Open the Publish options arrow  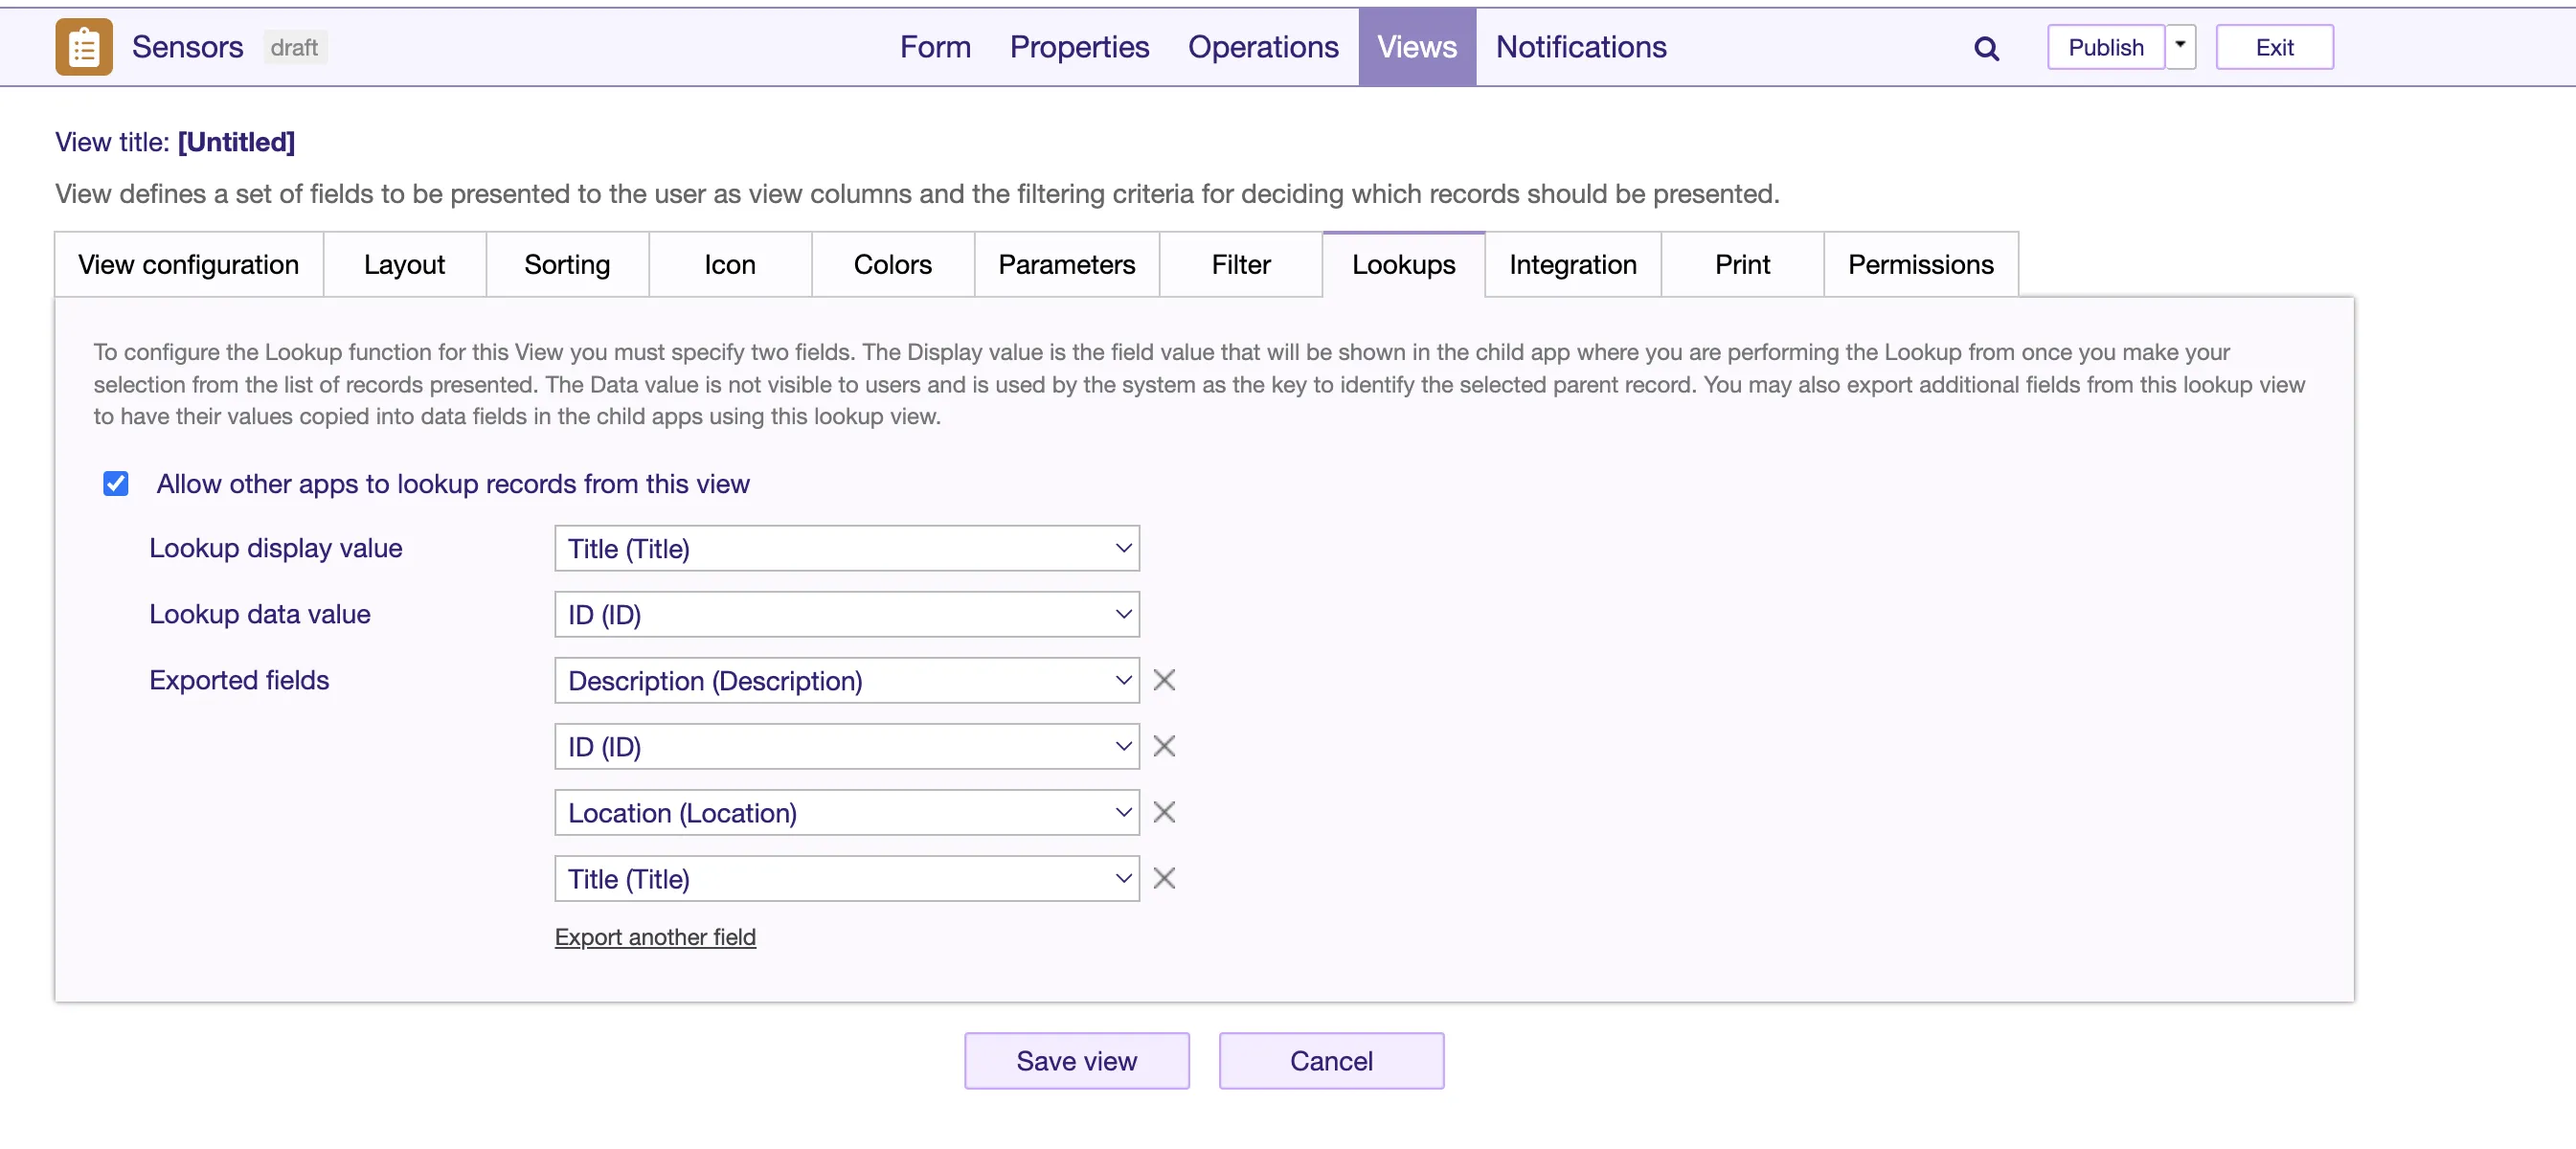2180,46
